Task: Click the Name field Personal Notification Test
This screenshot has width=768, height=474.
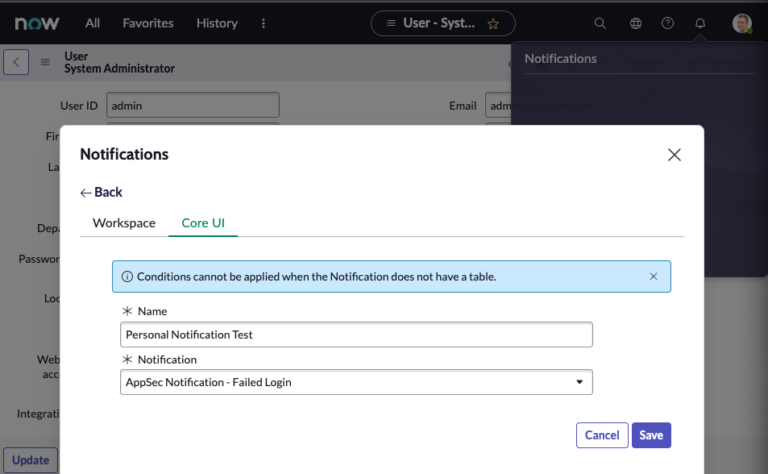Action: click(357, 335)
